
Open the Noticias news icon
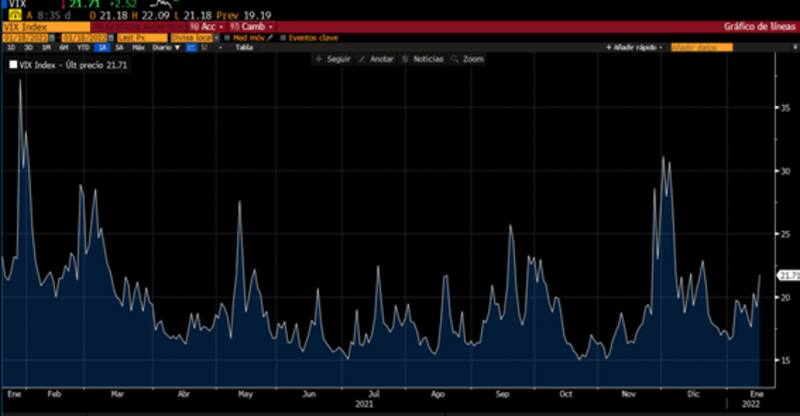coord(407,60)
